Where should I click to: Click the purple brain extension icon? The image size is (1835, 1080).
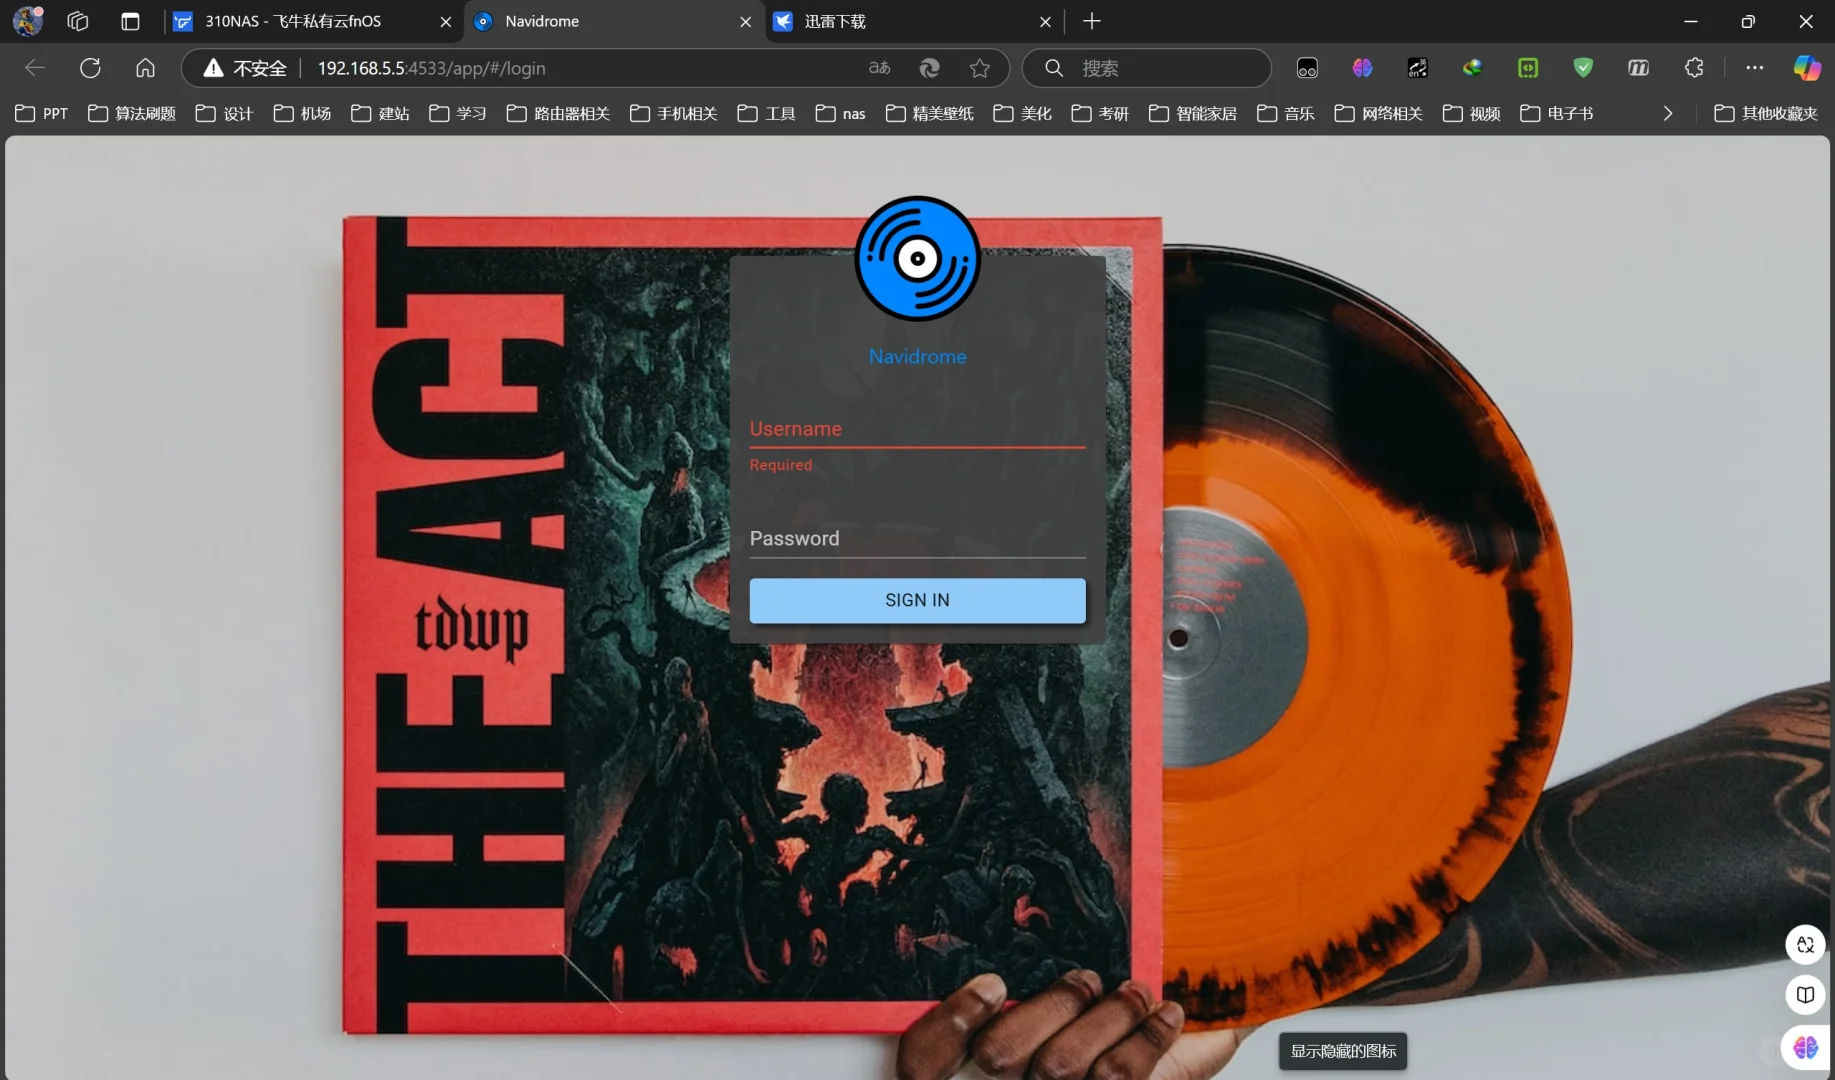pos(1362,68)
